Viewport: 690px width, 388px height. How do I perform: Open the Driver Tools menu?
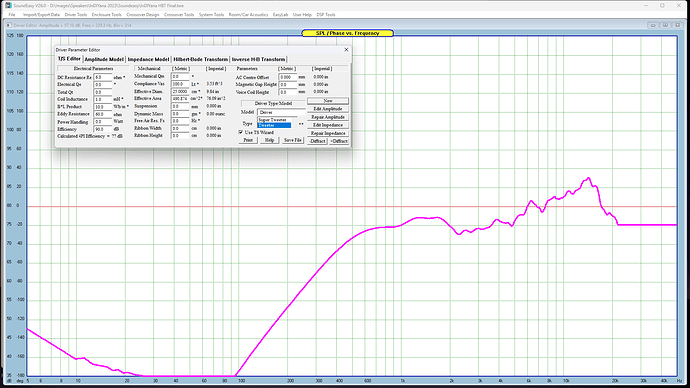[x=76, y=15]
